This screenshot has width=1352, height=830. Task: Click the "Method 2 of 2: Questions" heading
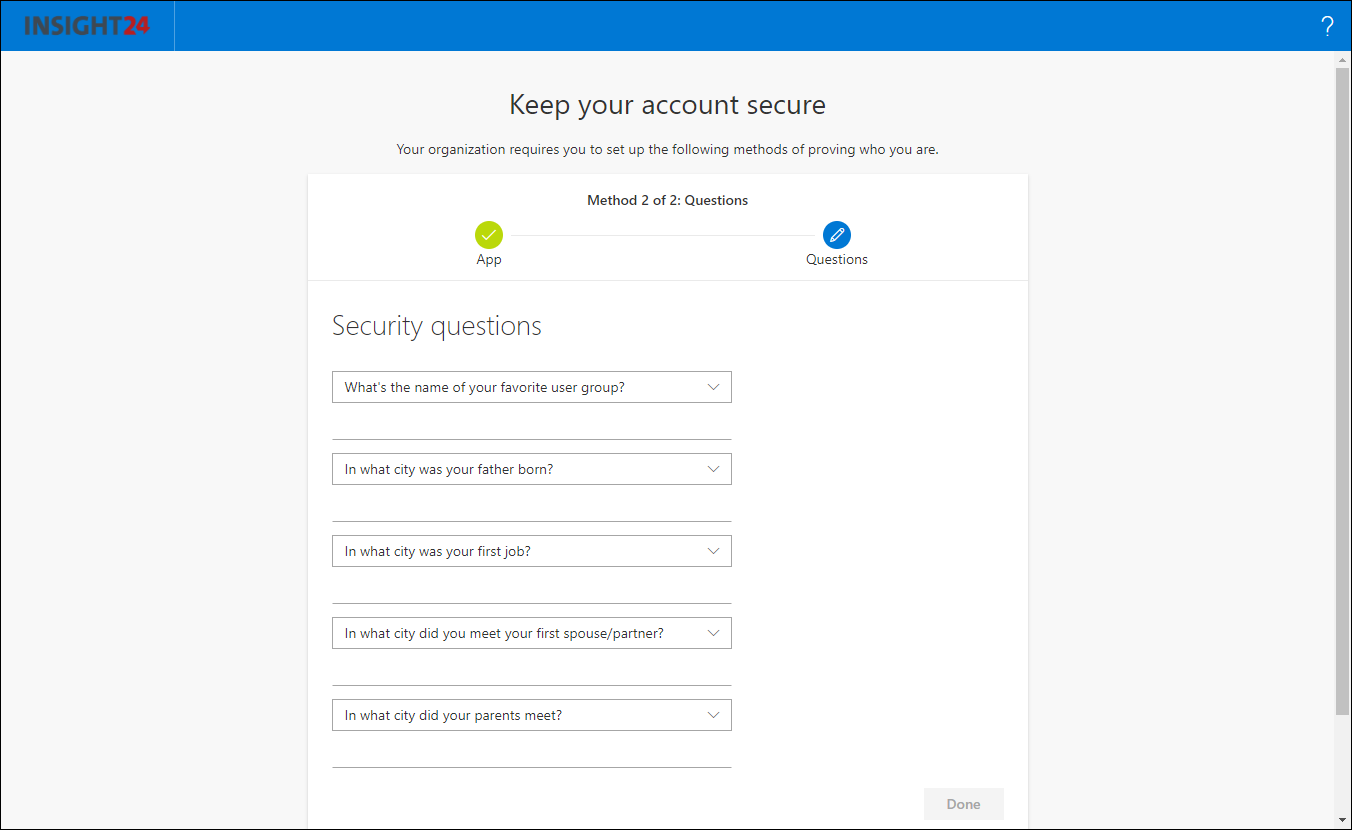(667, 200)
